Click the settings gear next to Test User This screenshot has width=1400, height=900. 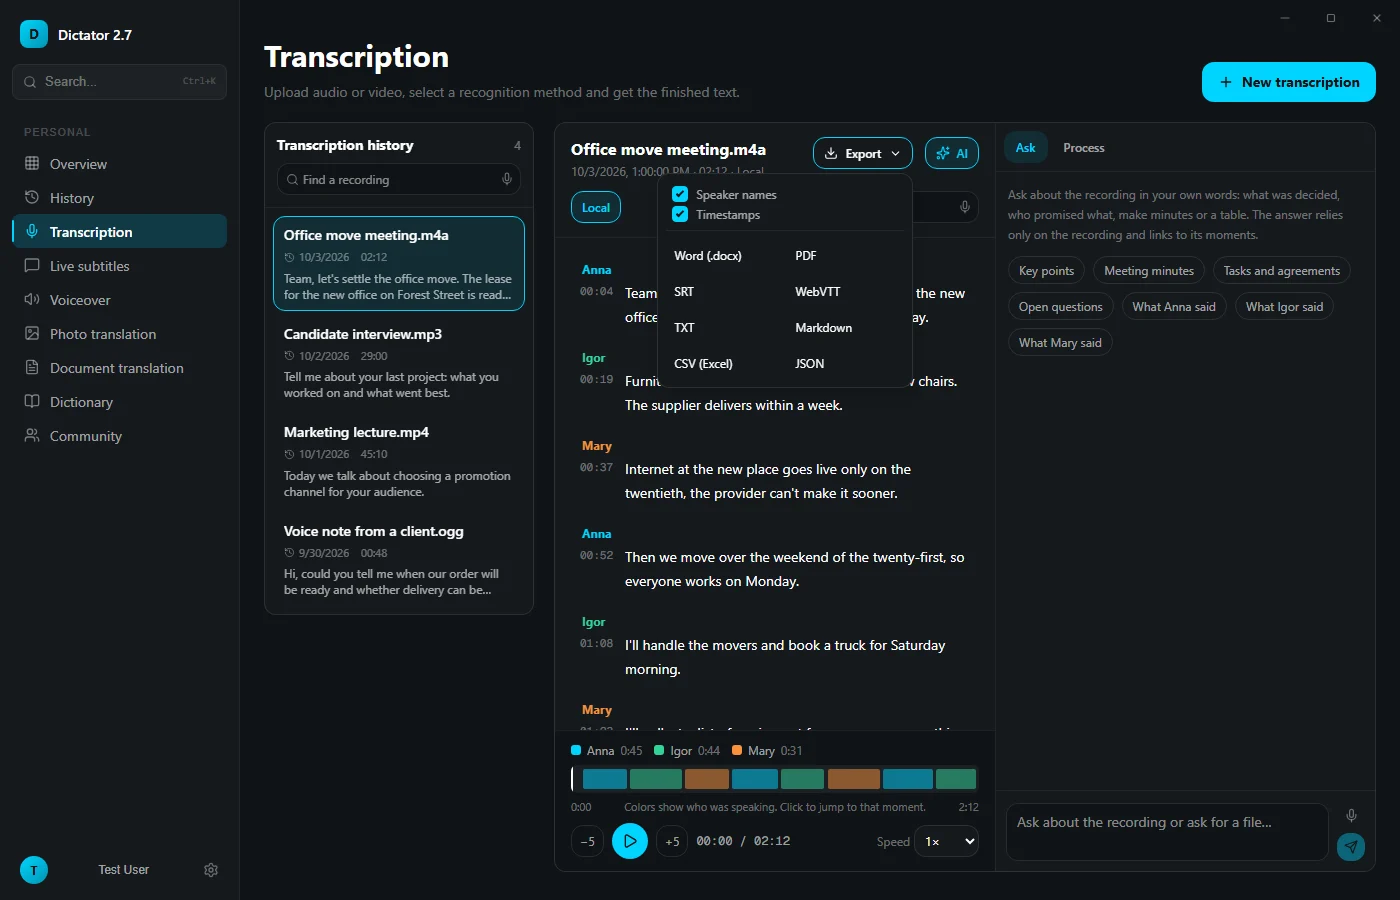coord(211,870)
